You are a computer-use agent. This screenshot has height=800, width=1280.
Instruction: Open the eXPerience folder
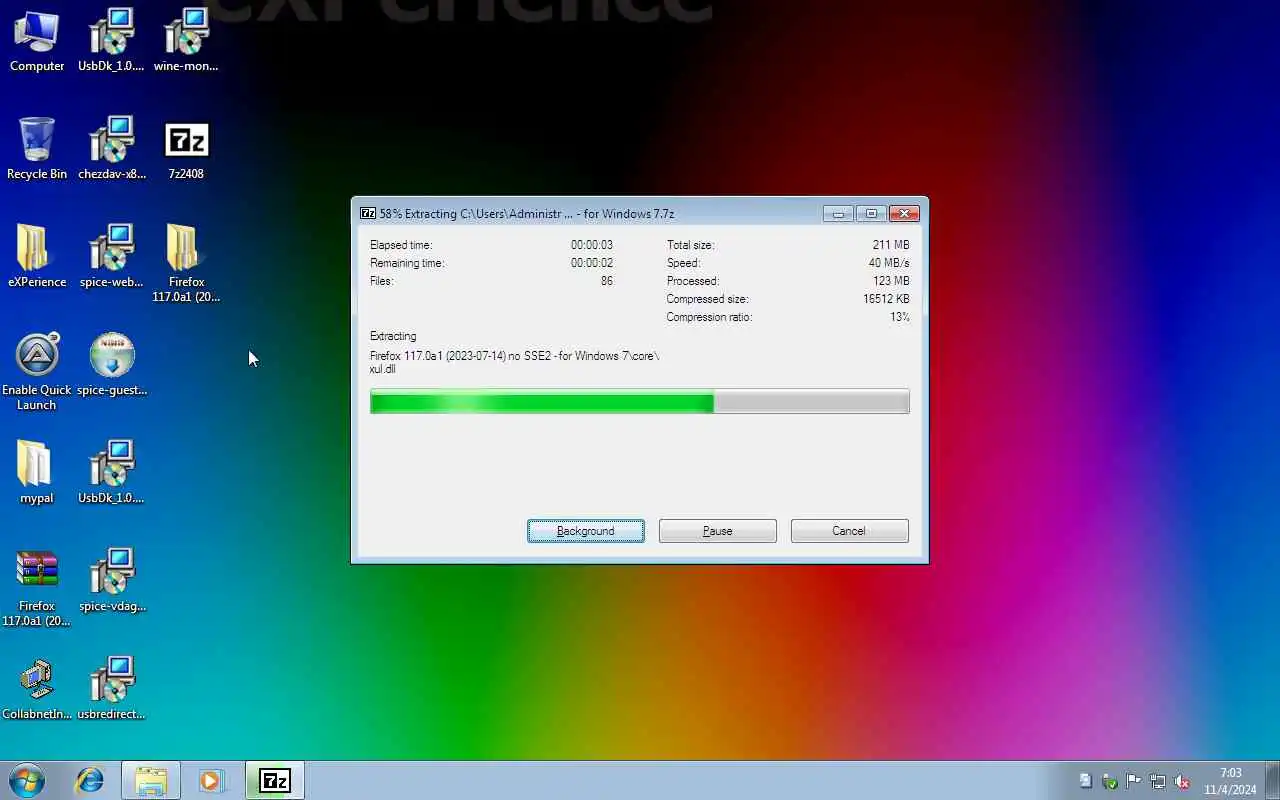click(37, 257)
